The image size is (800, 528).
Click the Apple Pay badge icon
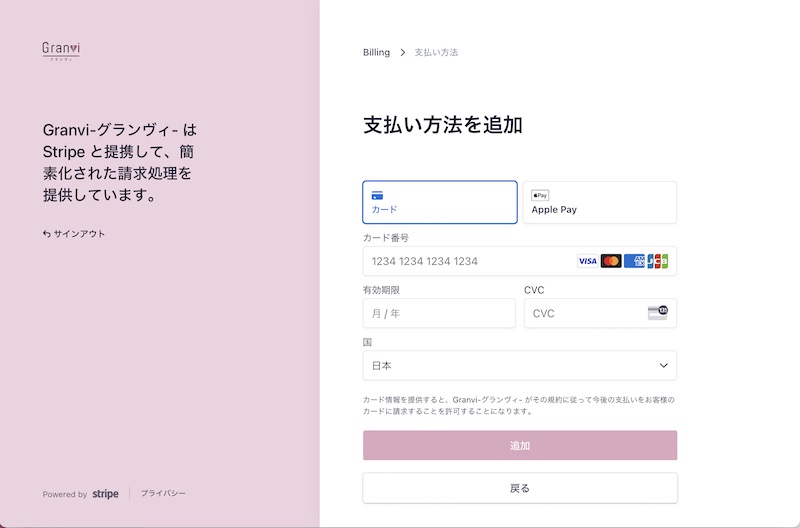(540, 195)
